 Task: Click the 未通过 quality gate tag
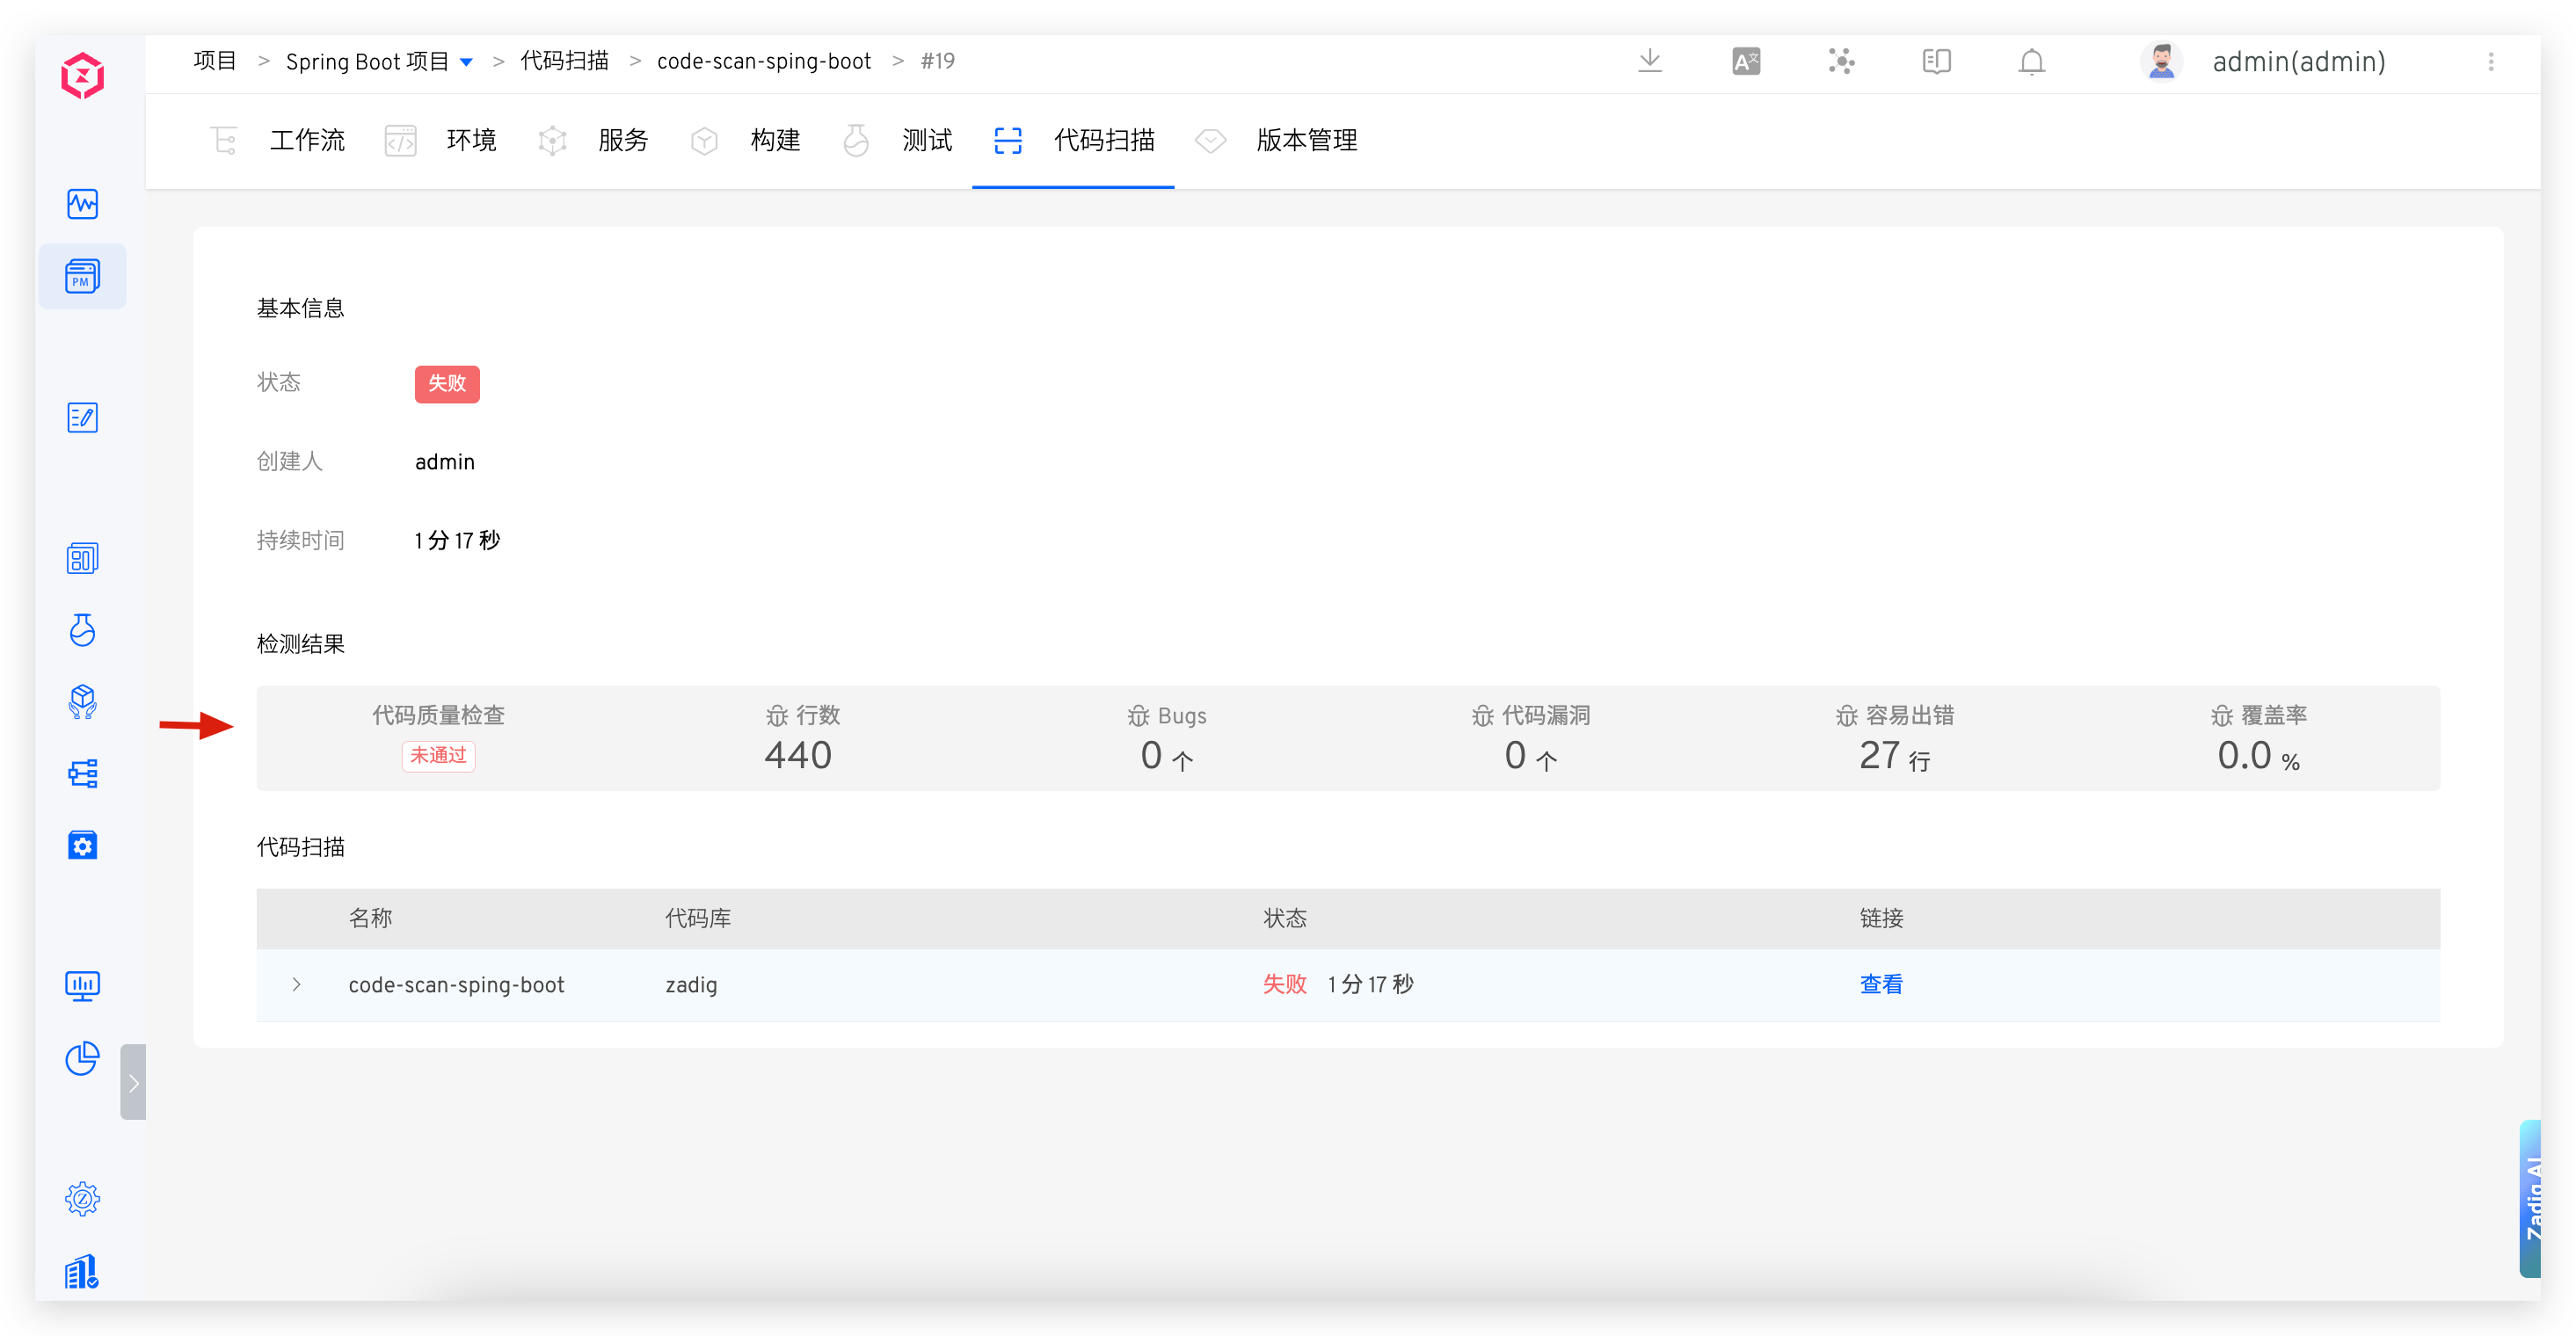[x=438, y=756]
